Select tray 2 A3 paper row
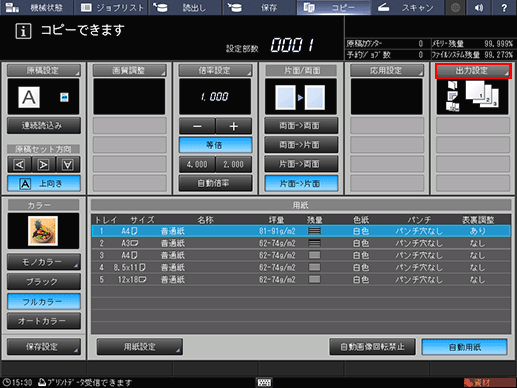 (301, 243)
